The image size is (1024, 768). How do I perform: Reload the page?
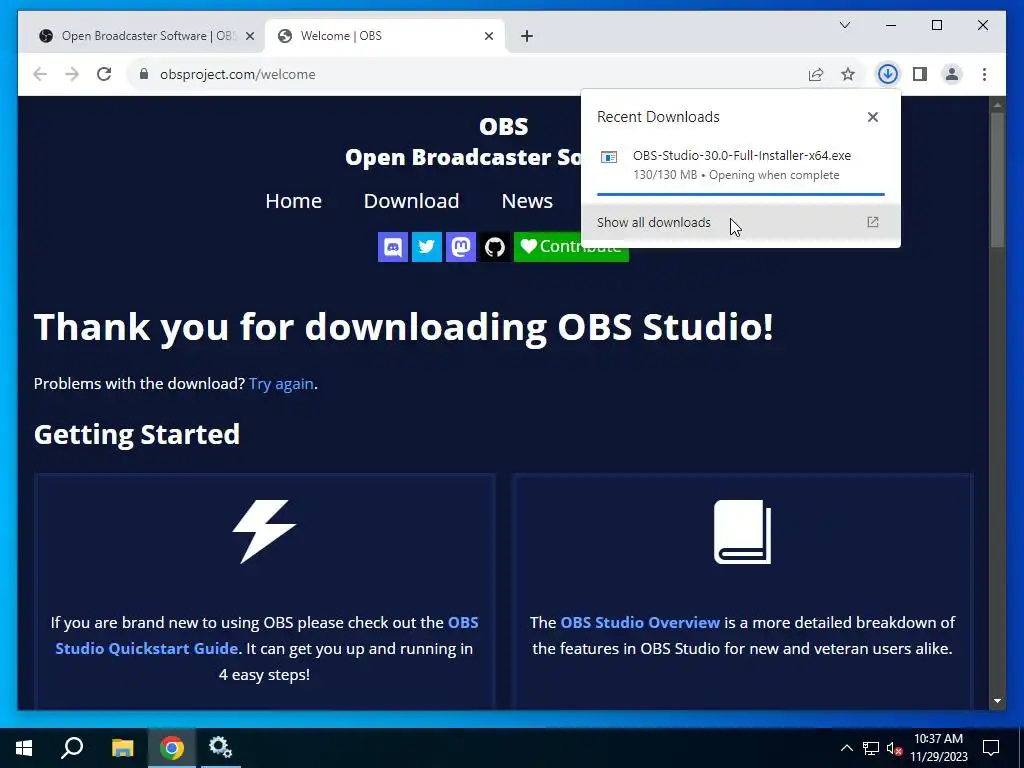[104, 74]
